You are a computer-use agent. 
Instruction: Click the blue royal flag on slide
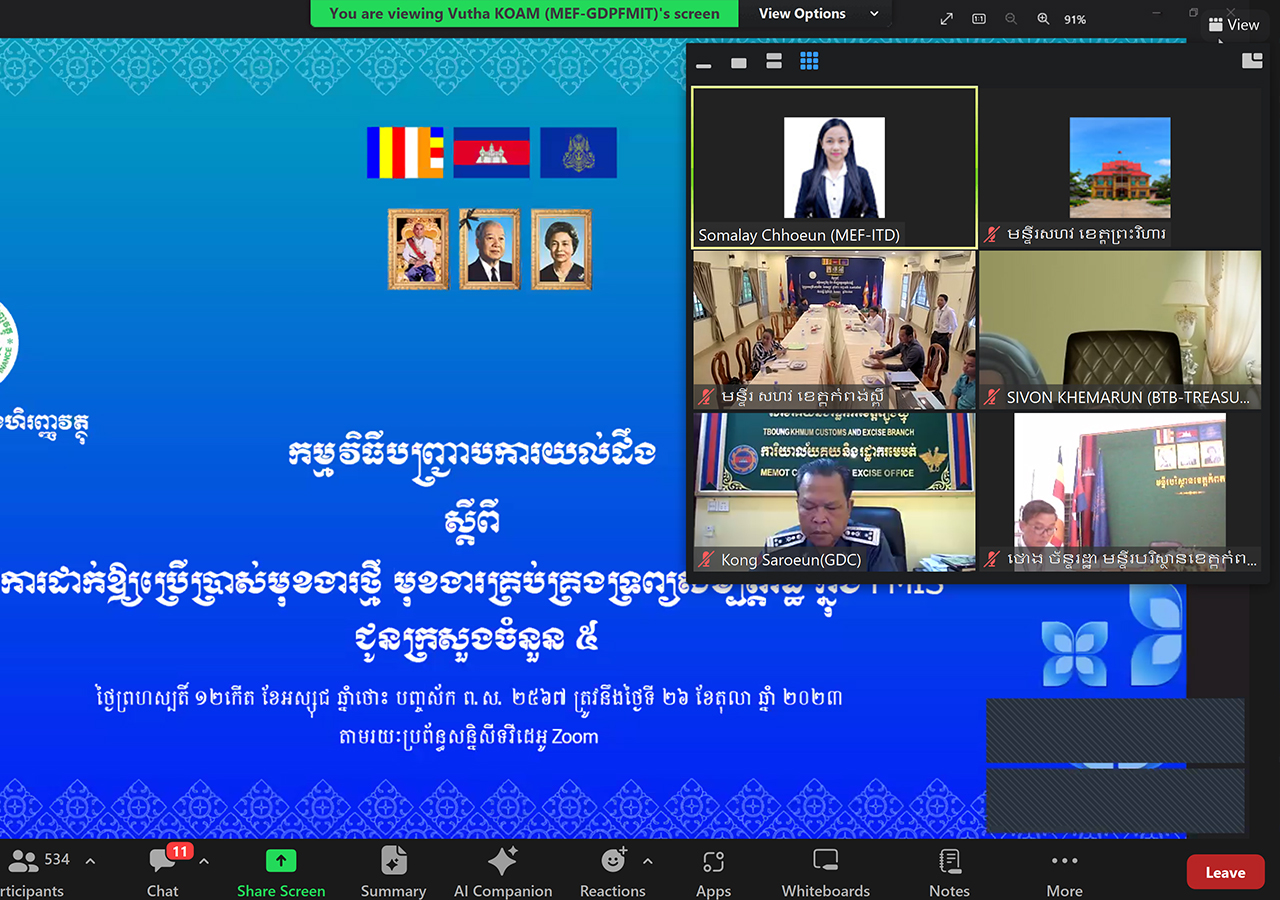coord(579,153)
